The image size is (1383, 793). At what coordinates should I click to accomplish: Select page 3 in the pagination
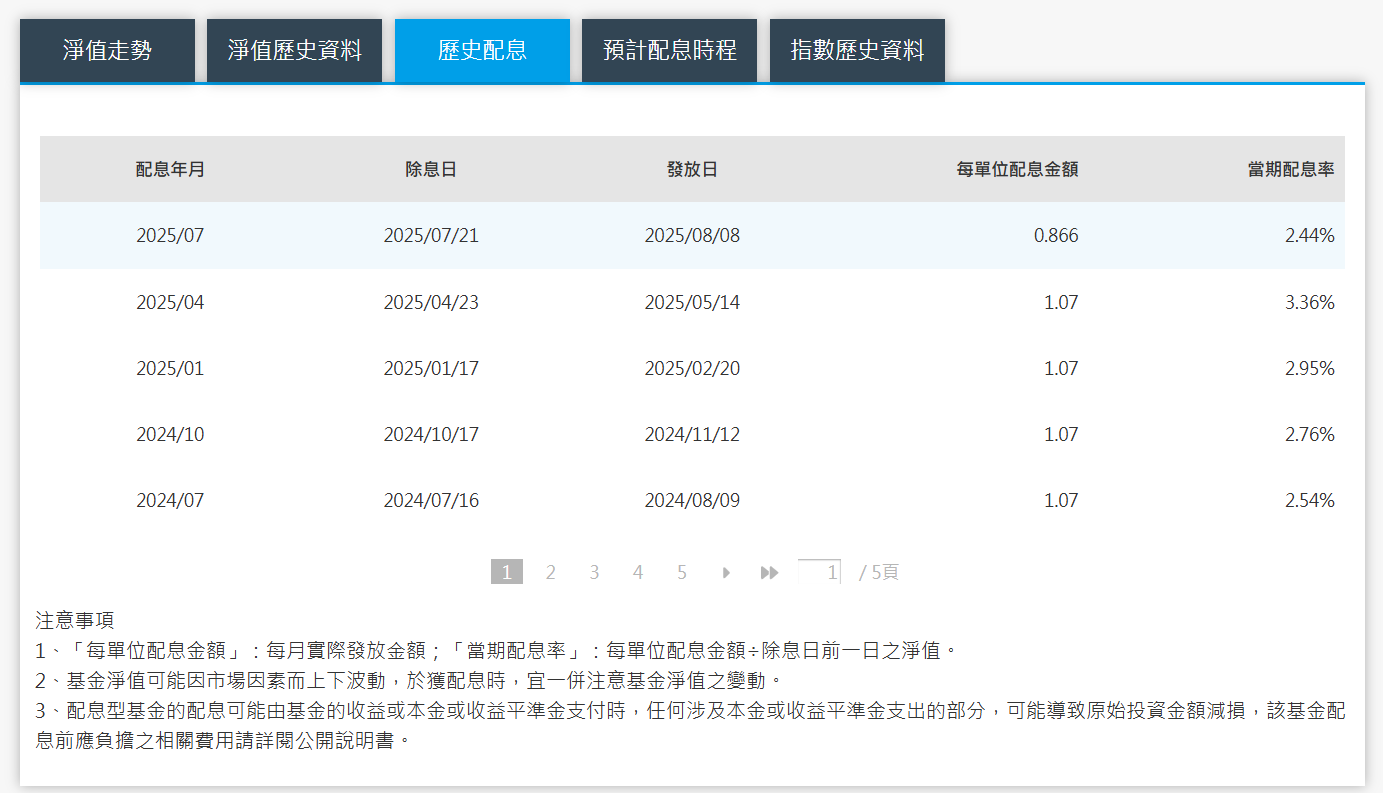click(x=594, y=571)
